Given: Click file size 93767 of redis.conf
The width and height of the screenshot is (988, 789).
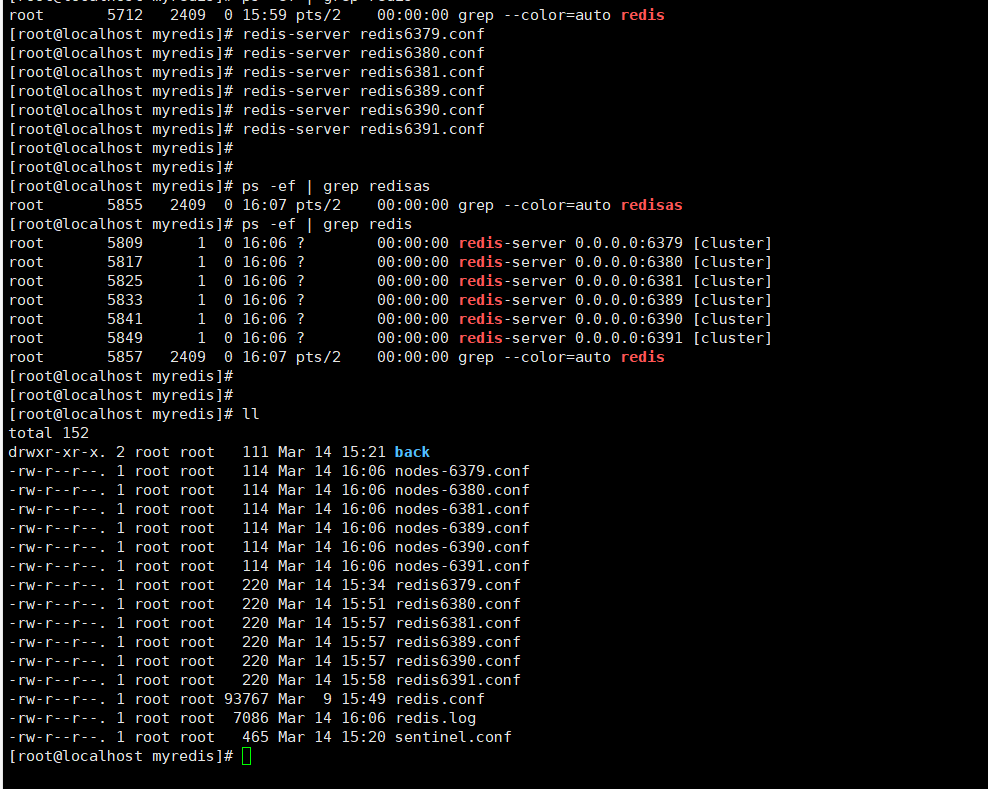Looking at the screenshot, I should [x=246, y=699].
